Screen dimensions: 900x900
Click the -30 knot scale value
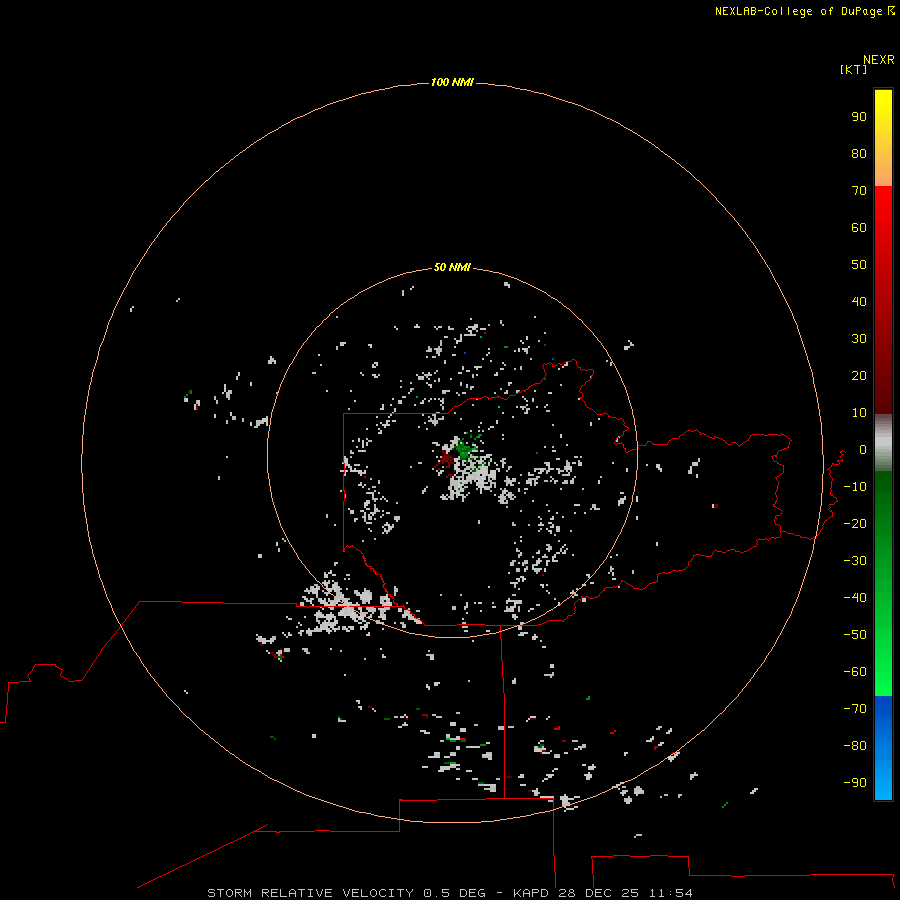click(x=855, y=561)
